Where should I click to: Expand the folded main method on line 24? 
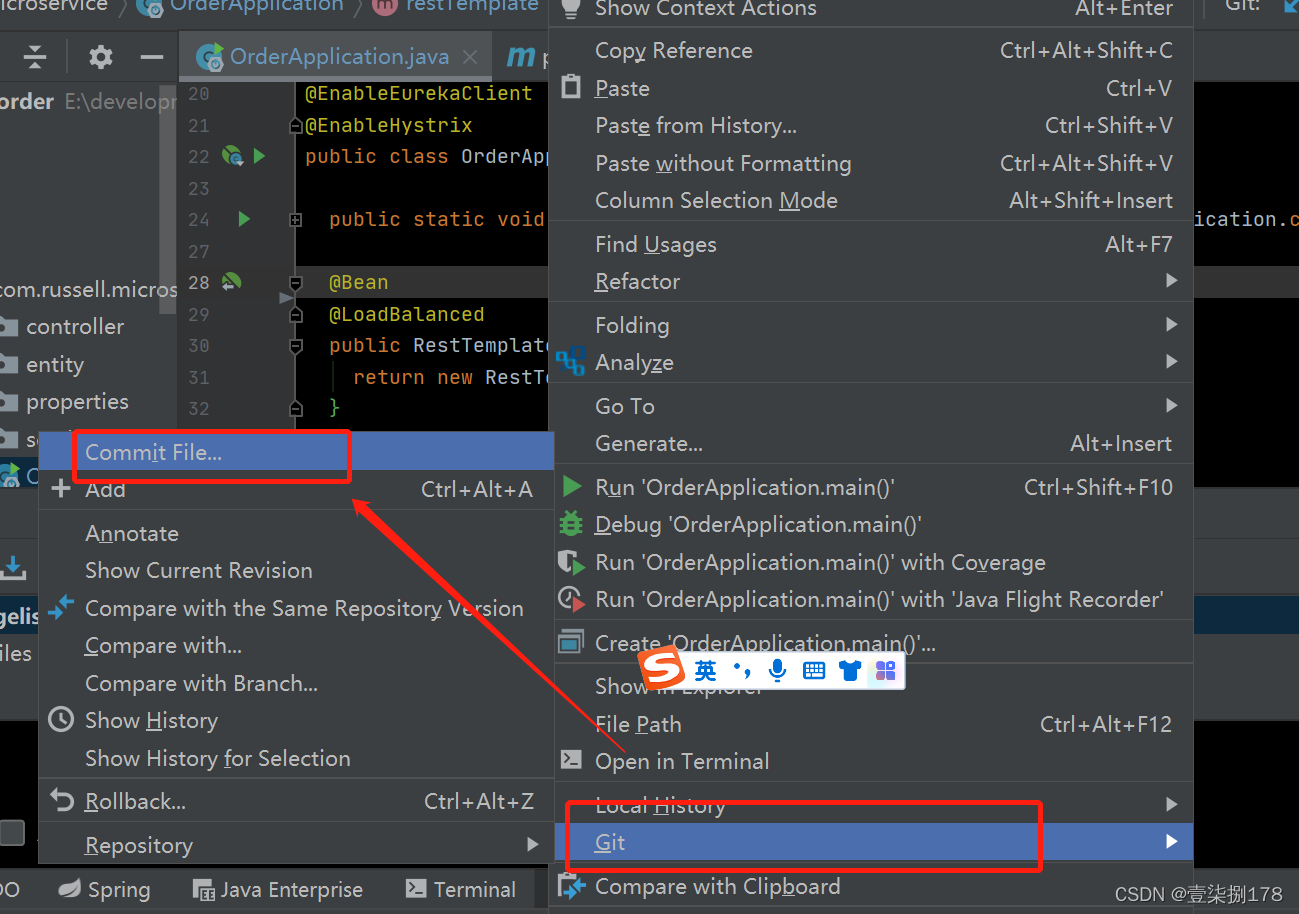(296, 220)
